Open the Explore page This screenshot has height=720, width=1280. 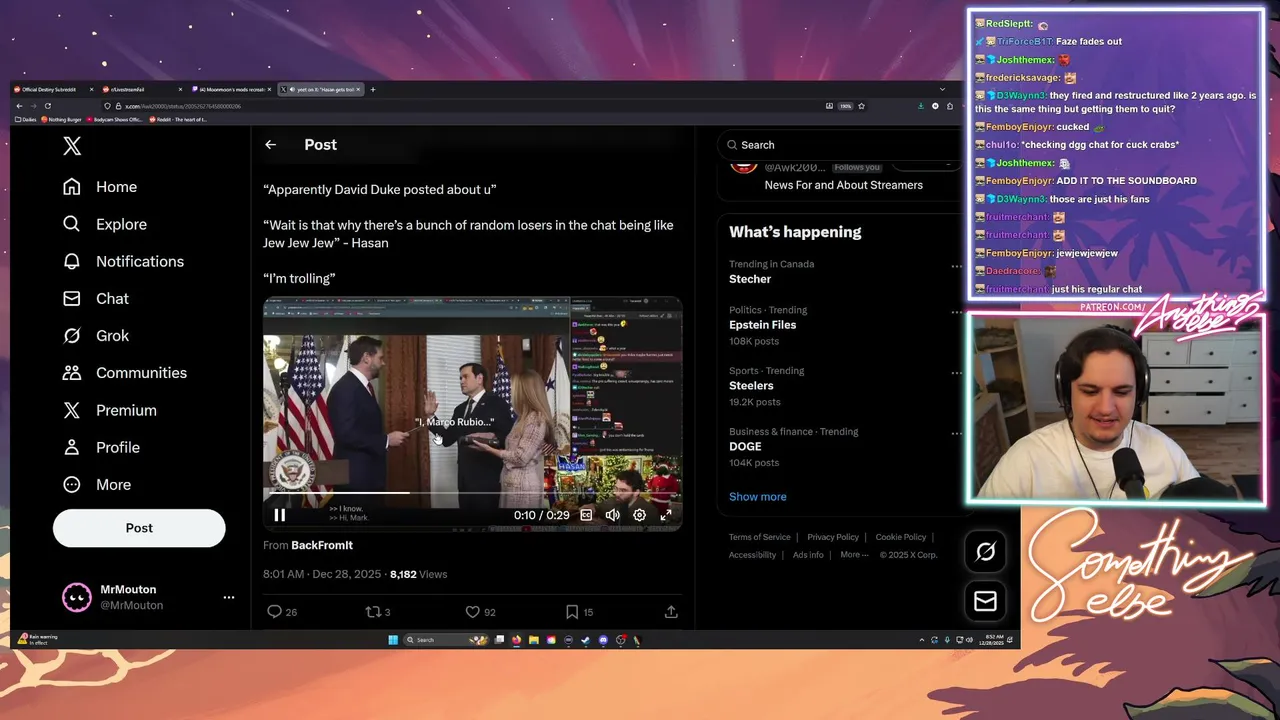pyautogui.click(x=105, y=224)
